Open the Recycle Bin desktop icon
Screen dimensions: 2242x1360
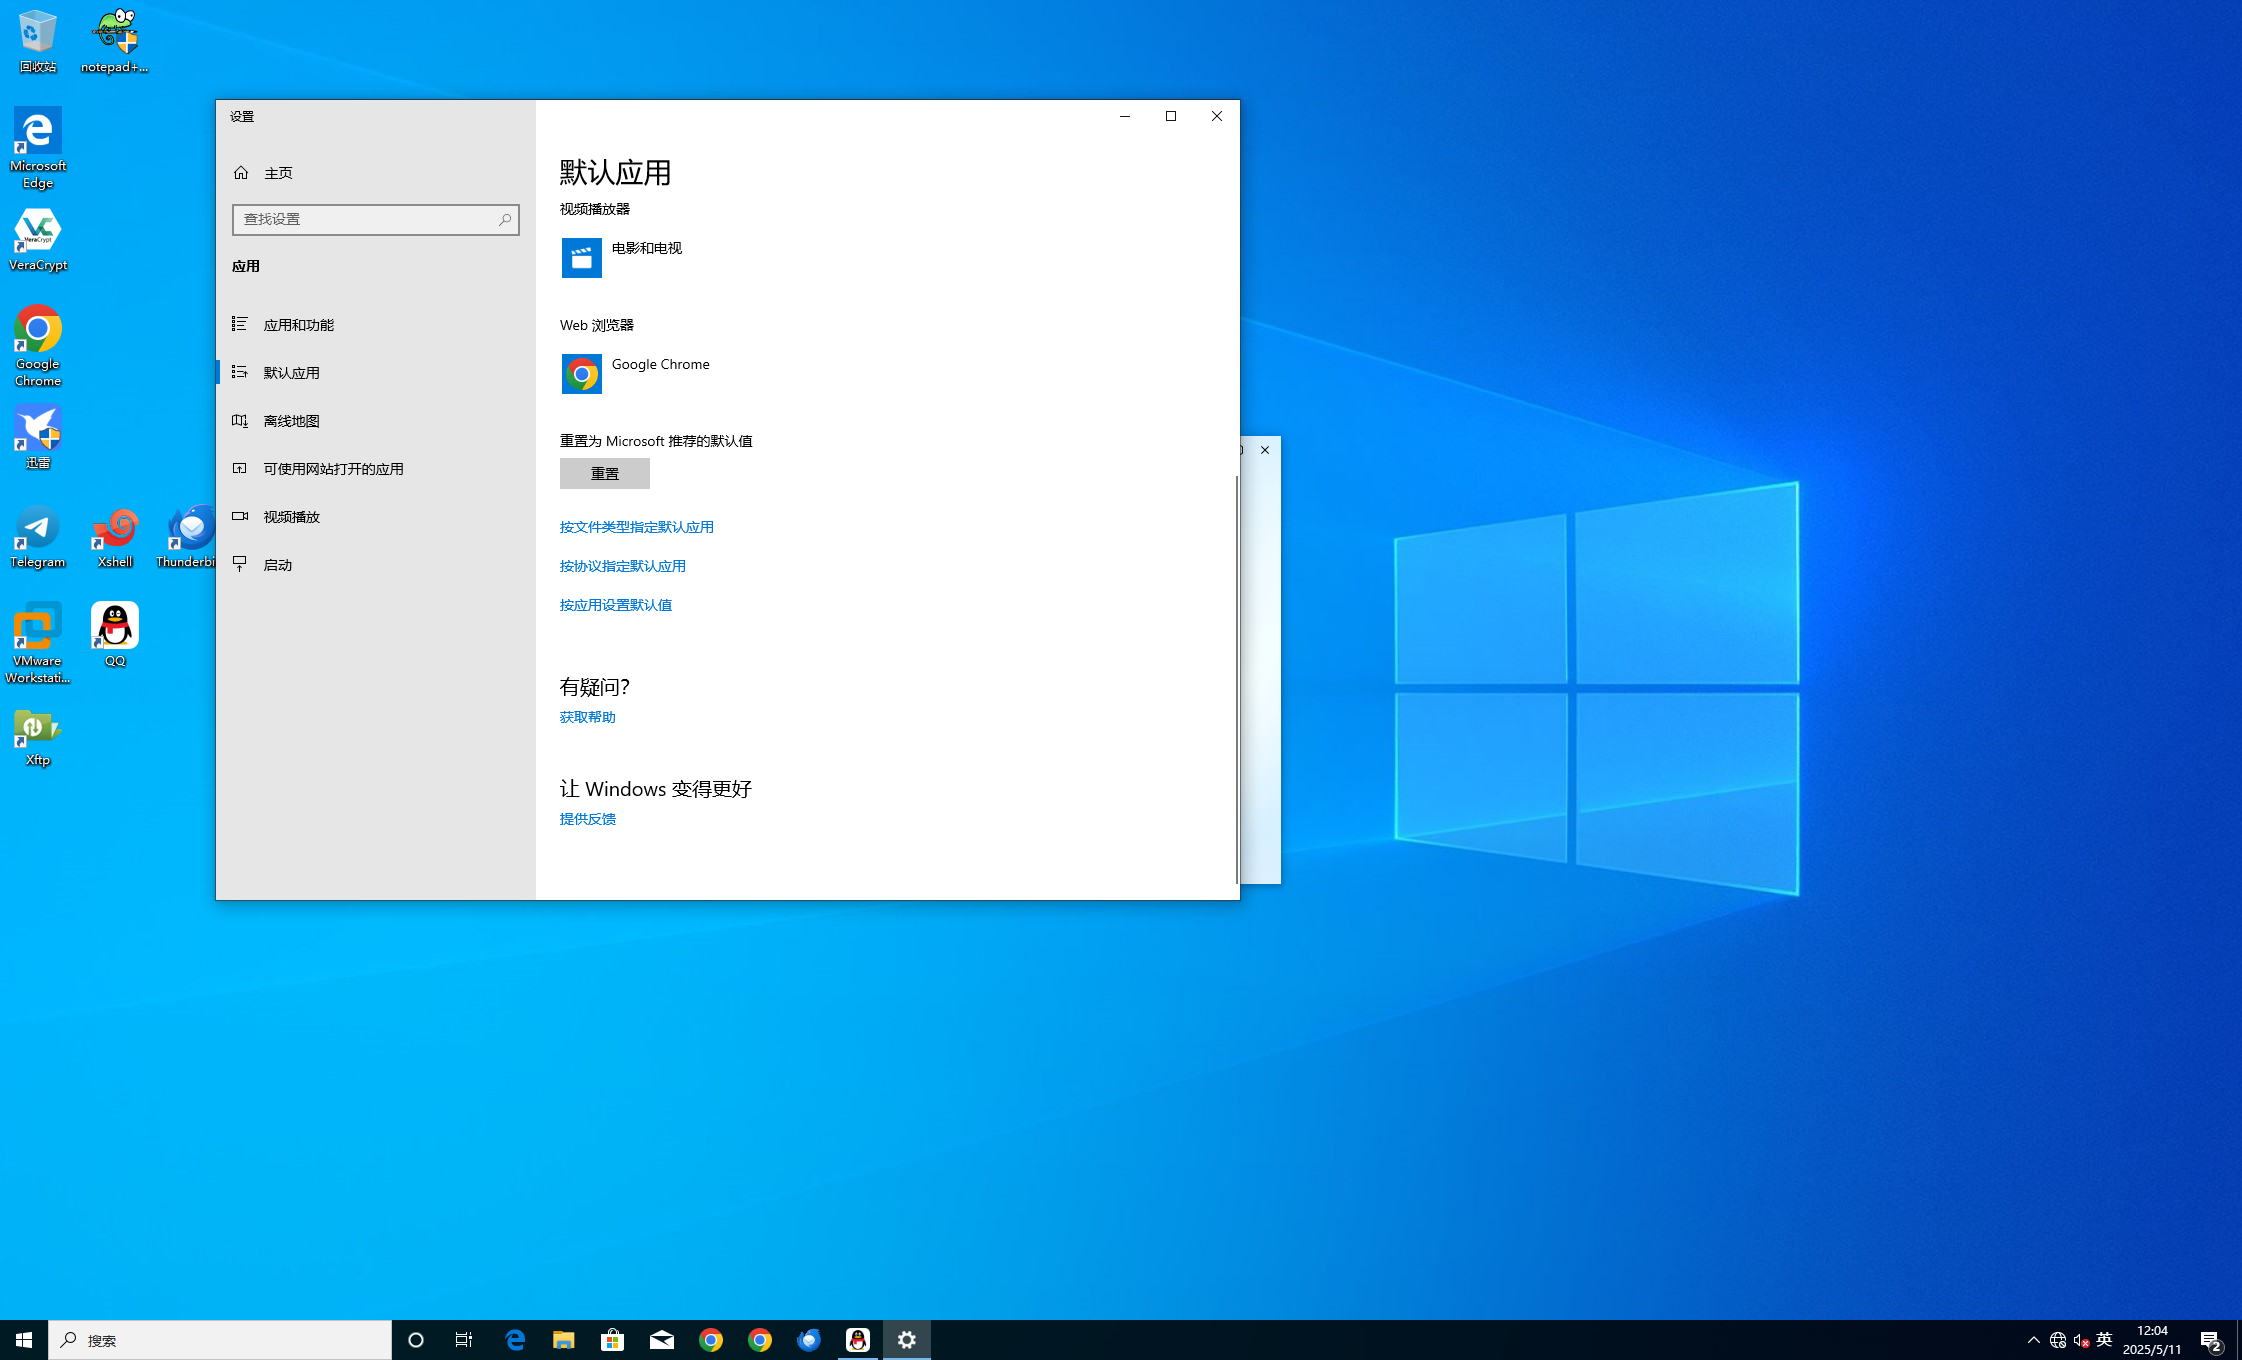pyautogui.click(x=38, y=41)
